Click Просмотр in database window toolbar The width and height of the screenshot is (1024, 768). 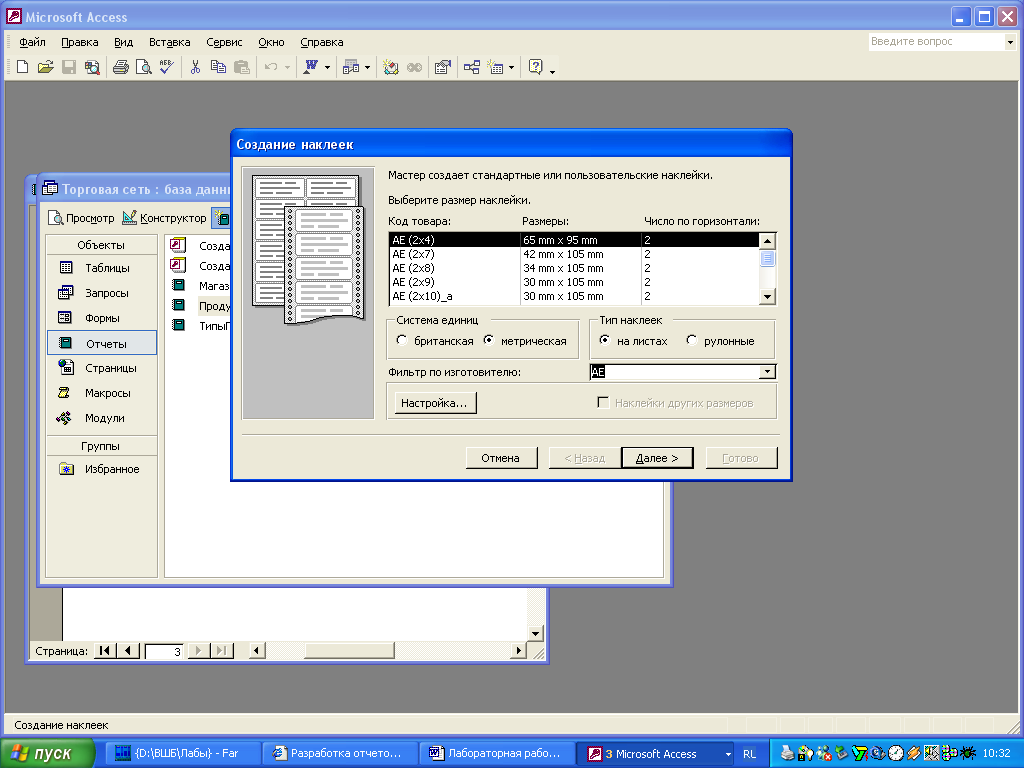click(x=81, y=218)
